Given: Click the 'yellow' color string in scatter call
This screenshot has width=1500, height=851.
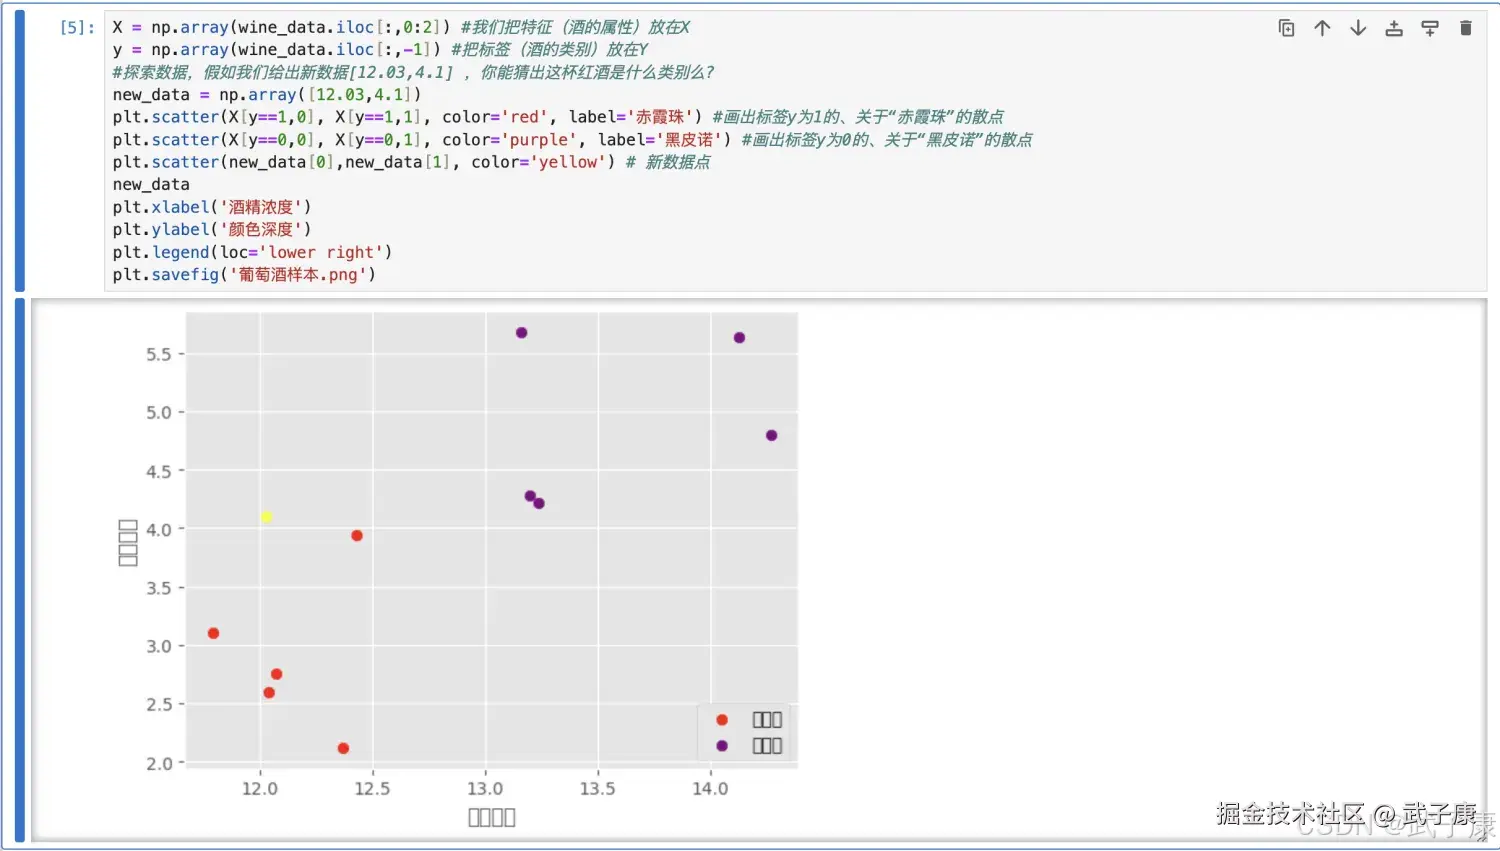Looking at the screenshot, I should pos(568,161).
